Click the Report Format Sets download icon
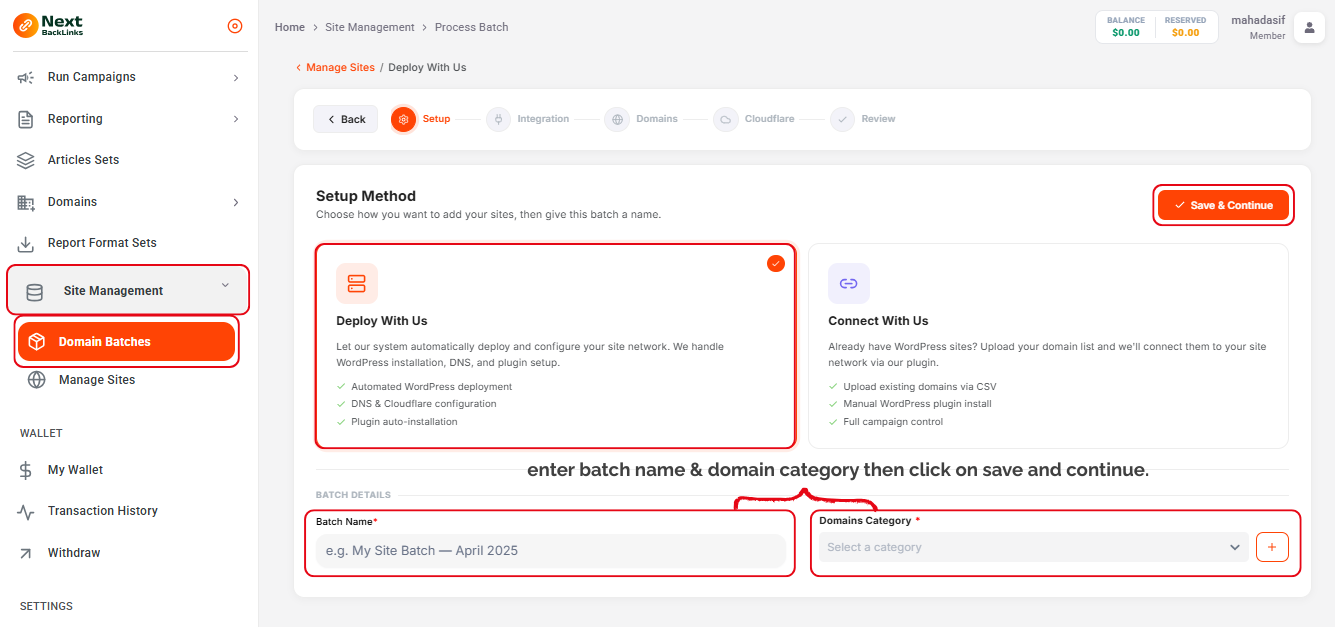The height and width of the screenshot is (627, 1335). (26, 243)
